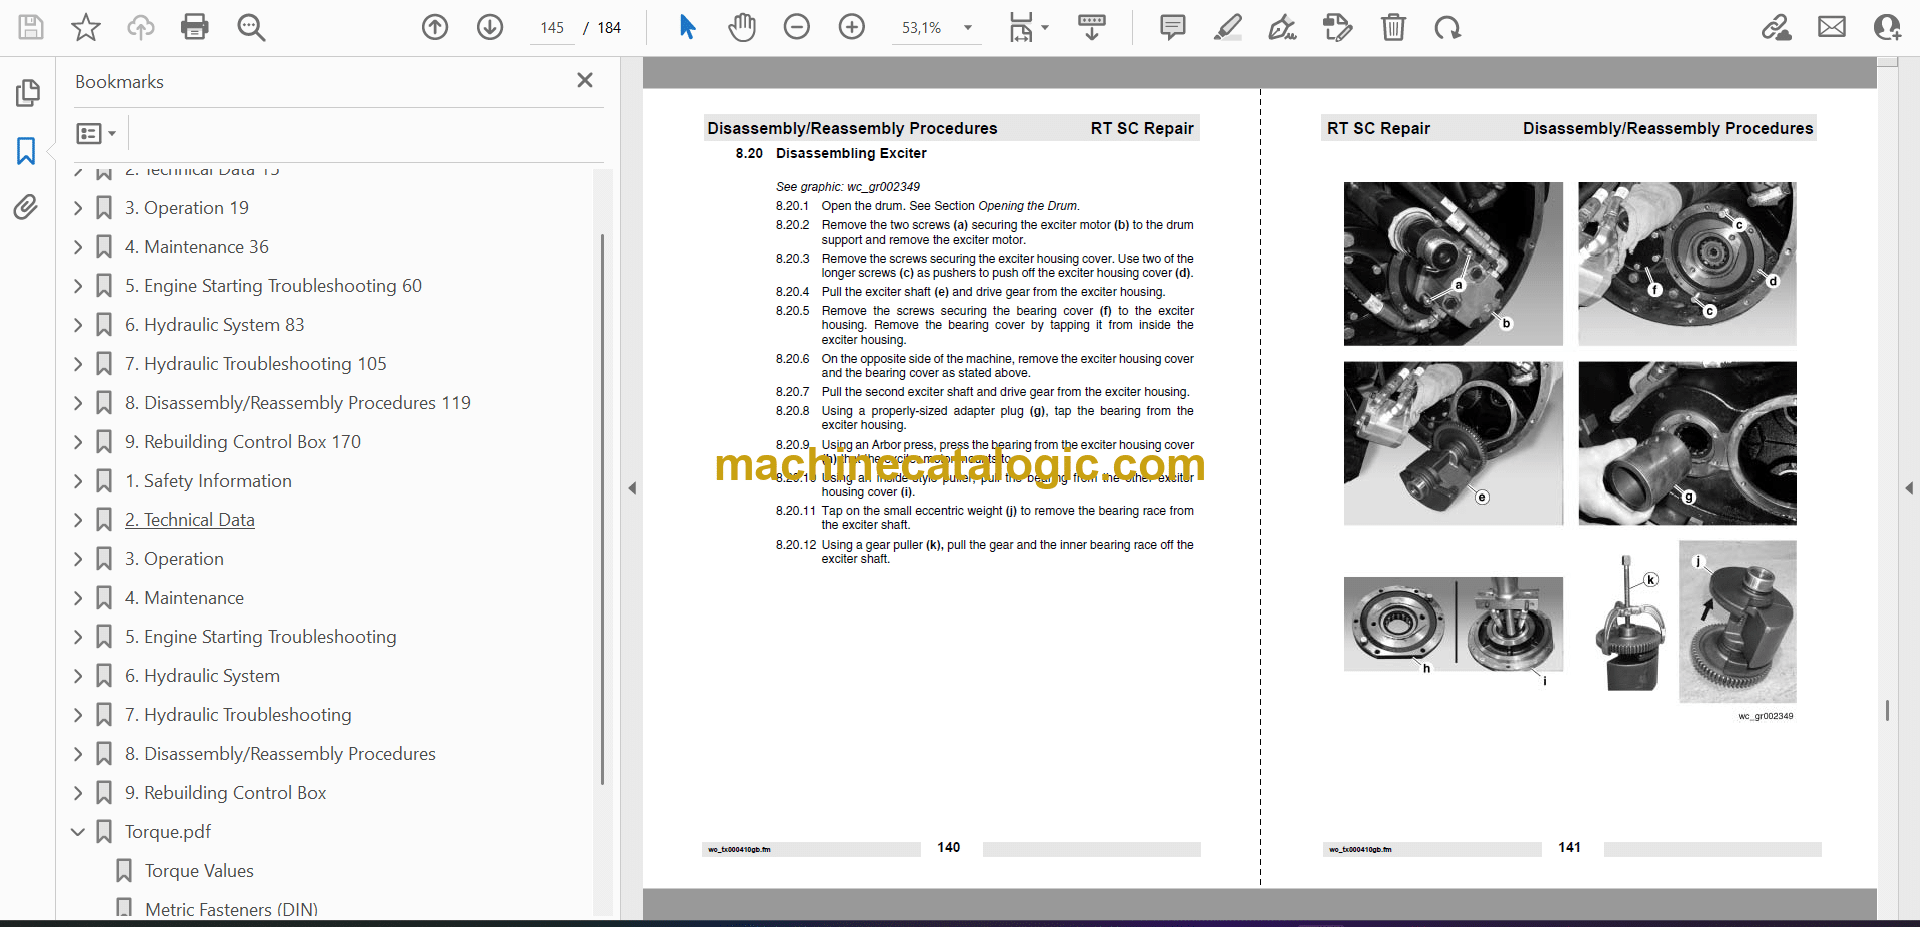This screenshot has width=1920, height=927.
Task: Click the bearing cover photo labeled h, i
Action: [1453, 624]
